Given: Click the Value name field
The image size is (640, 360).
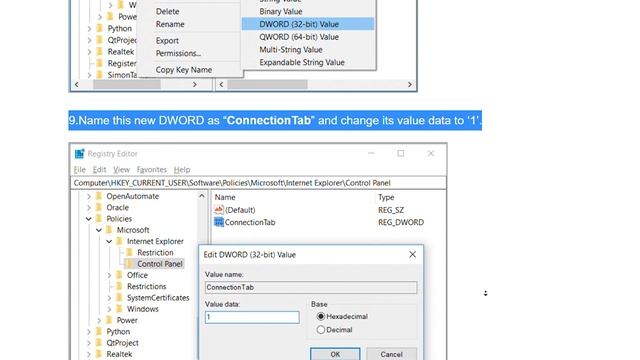Looking at the screenshot, I should 311,287.
